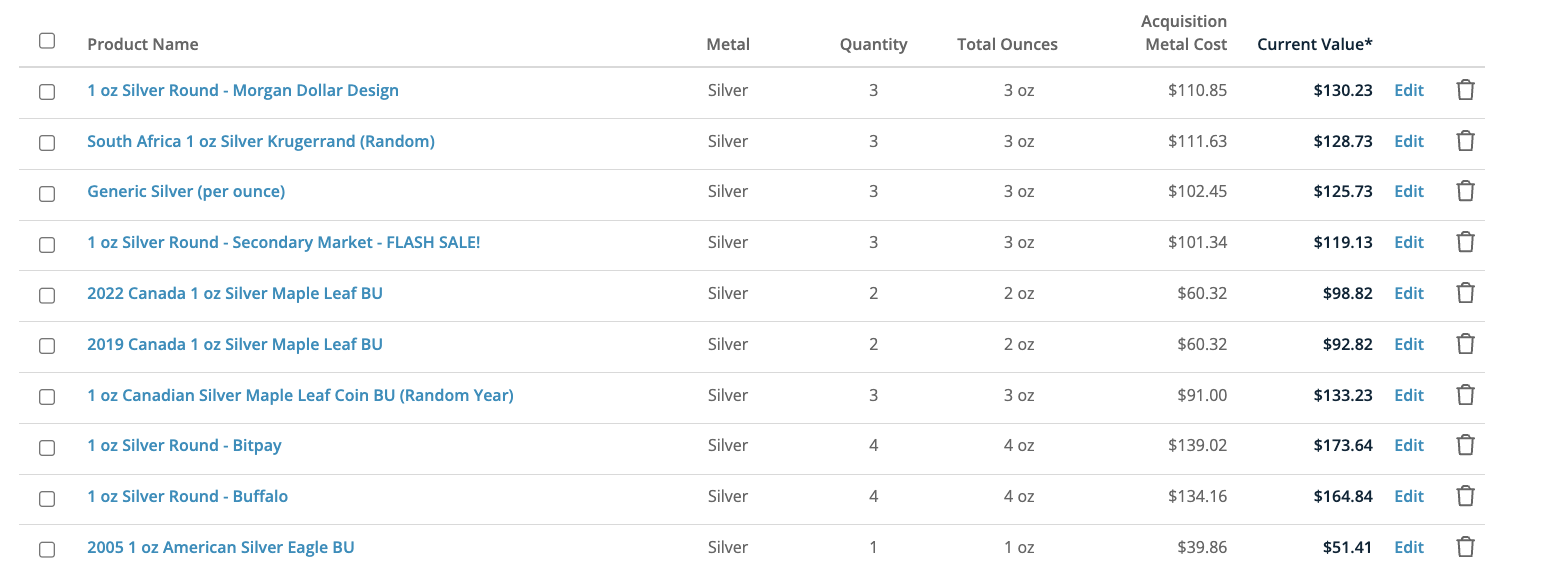1546x586 pixels.
Task: Click the Product Name column header
Action: point(143,44)
